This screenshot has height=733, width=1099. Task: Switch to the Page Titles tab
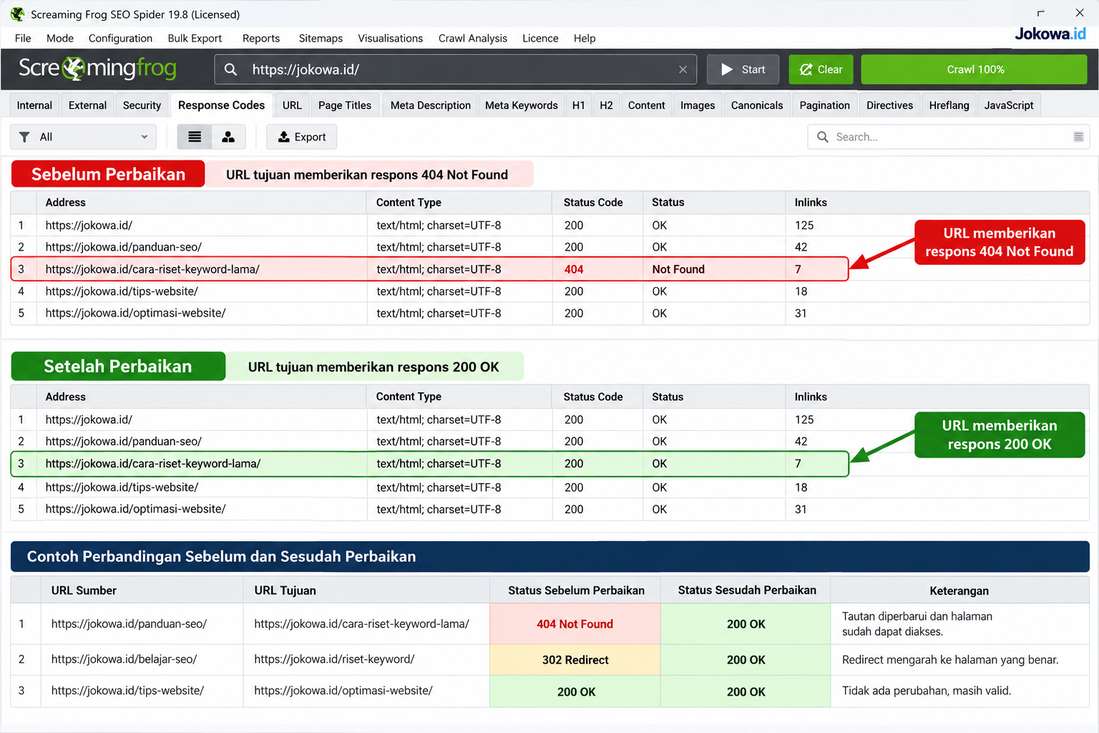coord(344,105)
